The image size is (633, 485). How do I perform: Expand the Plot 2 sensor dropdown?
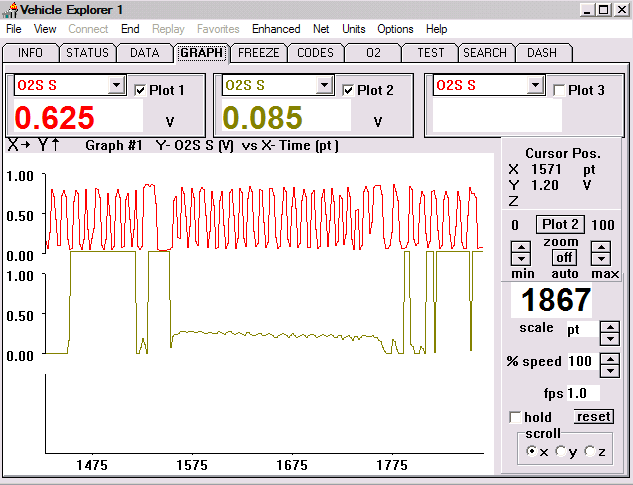click(x=324, y=86)
